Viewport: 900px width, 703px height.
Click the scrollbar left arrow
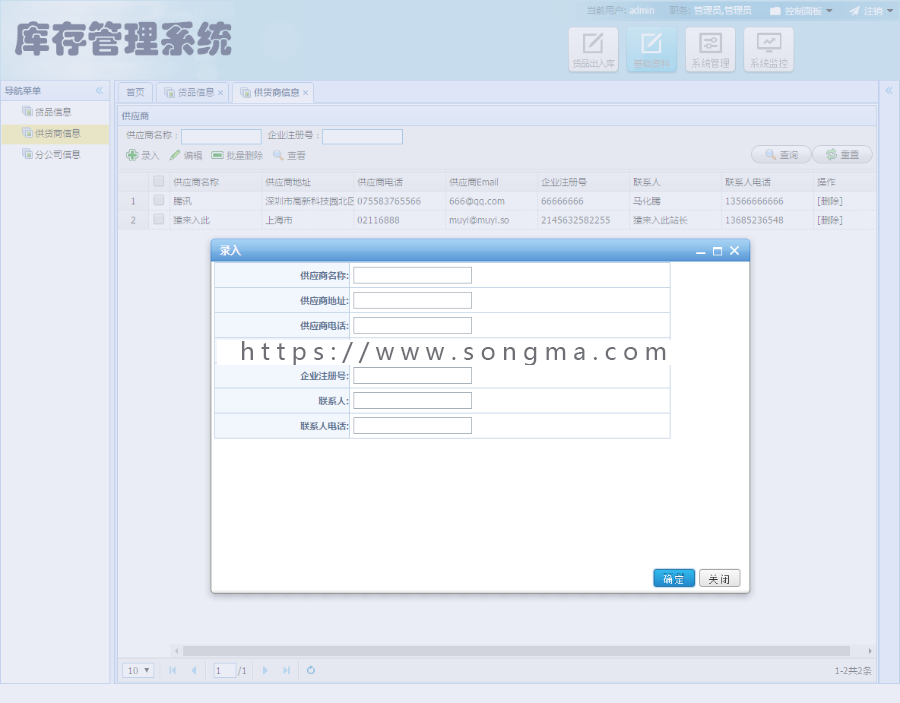click(176, 651)
